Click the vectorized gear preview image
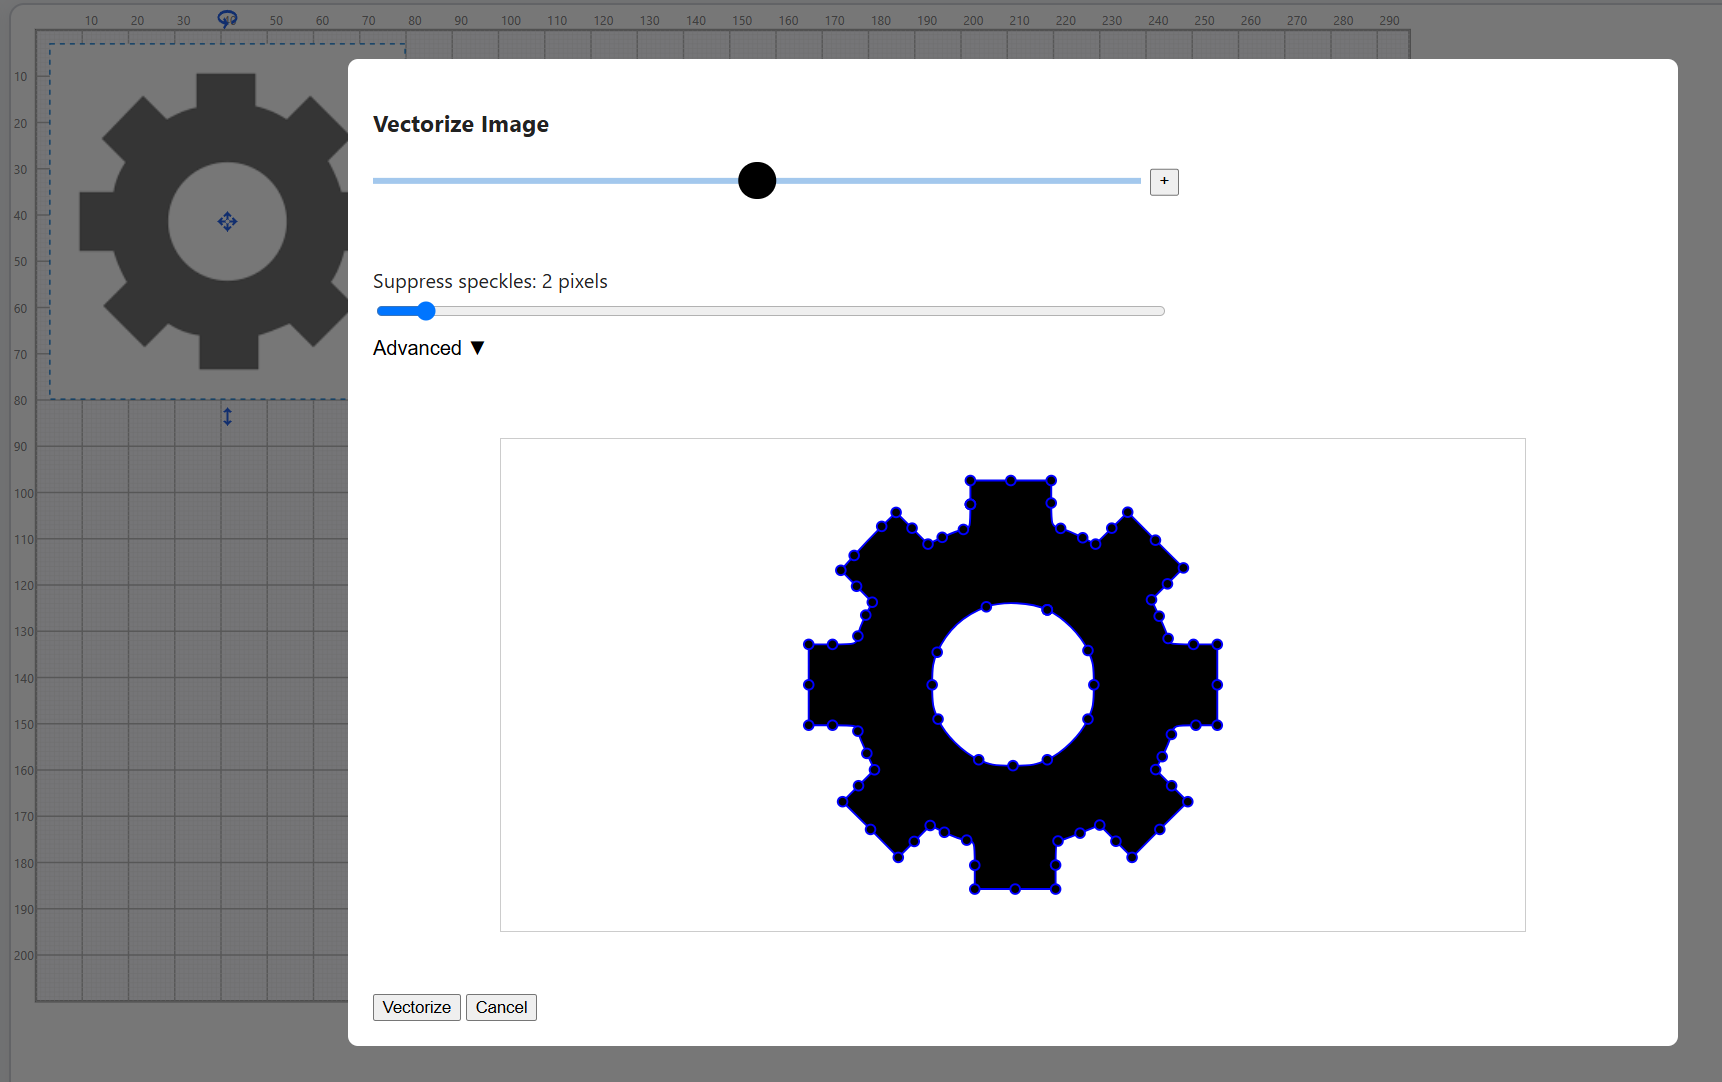 pyautogui.click(x=1012, y=685)
